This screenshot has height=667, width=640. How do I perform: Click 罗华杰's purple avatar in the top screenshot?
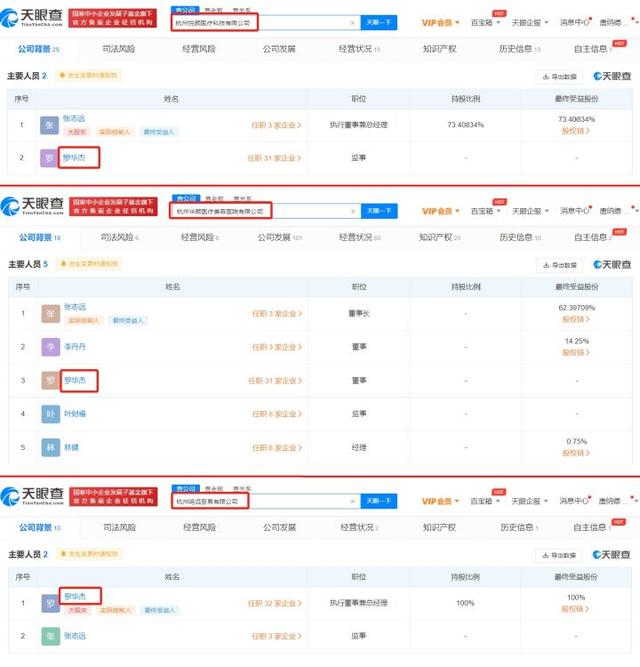(x=49, y=158)
